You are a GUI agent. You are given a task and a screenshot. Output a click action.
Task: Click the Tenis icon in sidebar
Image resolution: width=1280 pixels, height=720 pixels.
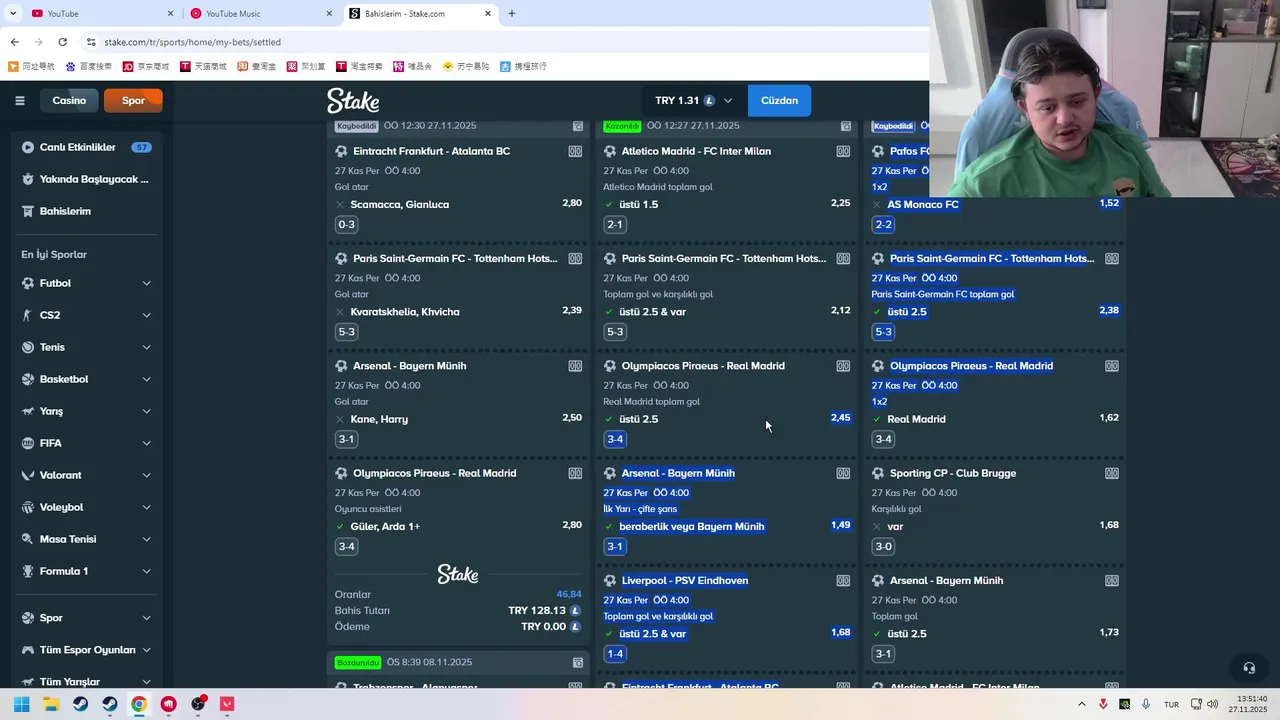click(28, 347)
